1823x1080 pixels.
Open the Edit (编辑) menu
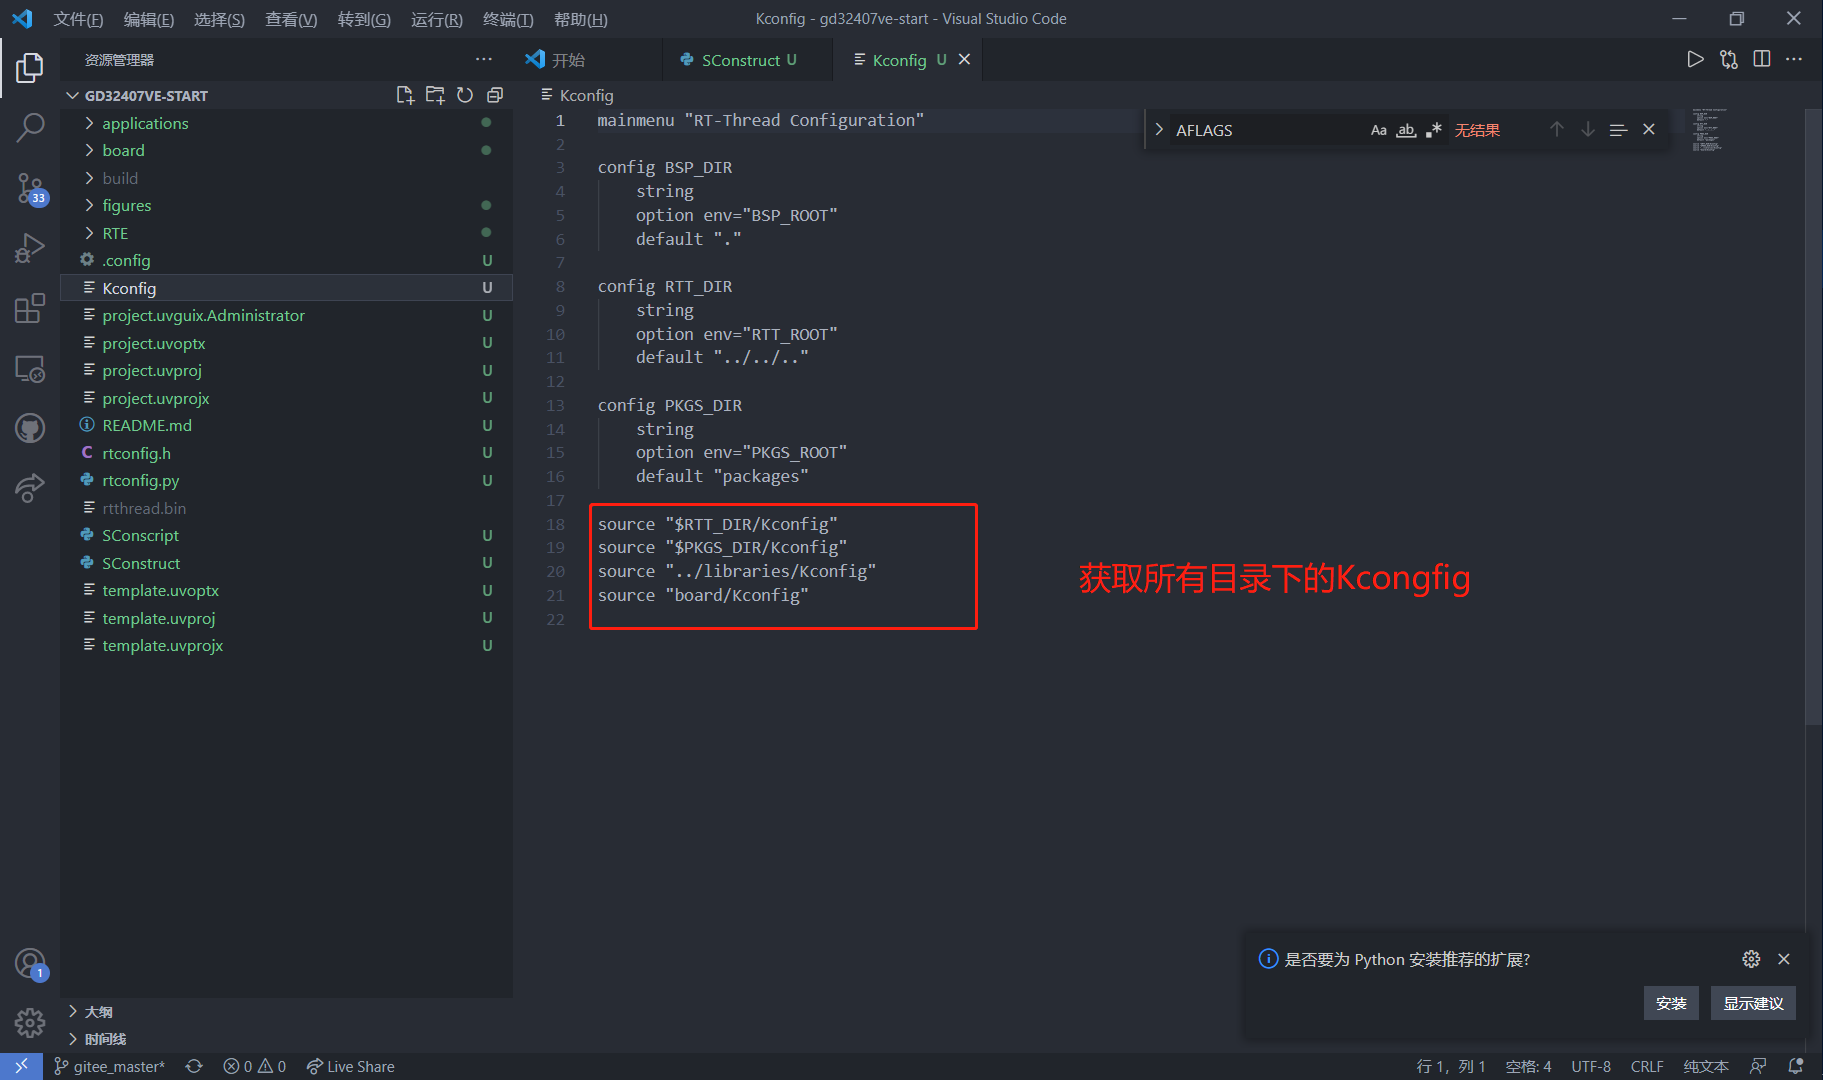click(148, 19)
